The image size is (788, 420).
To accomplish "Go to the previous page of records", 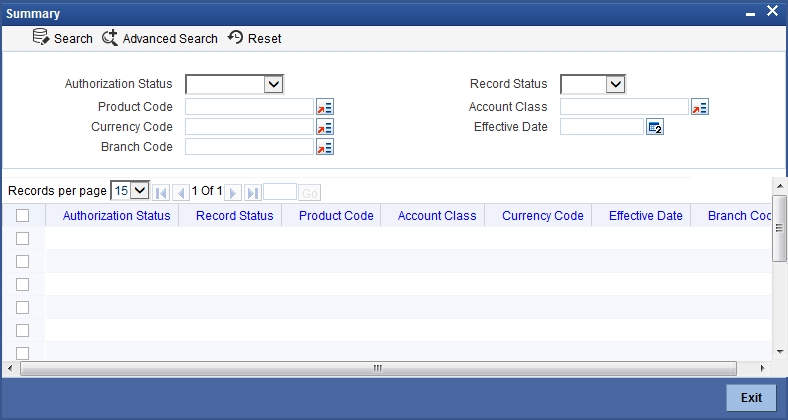I will coord(181,192).
